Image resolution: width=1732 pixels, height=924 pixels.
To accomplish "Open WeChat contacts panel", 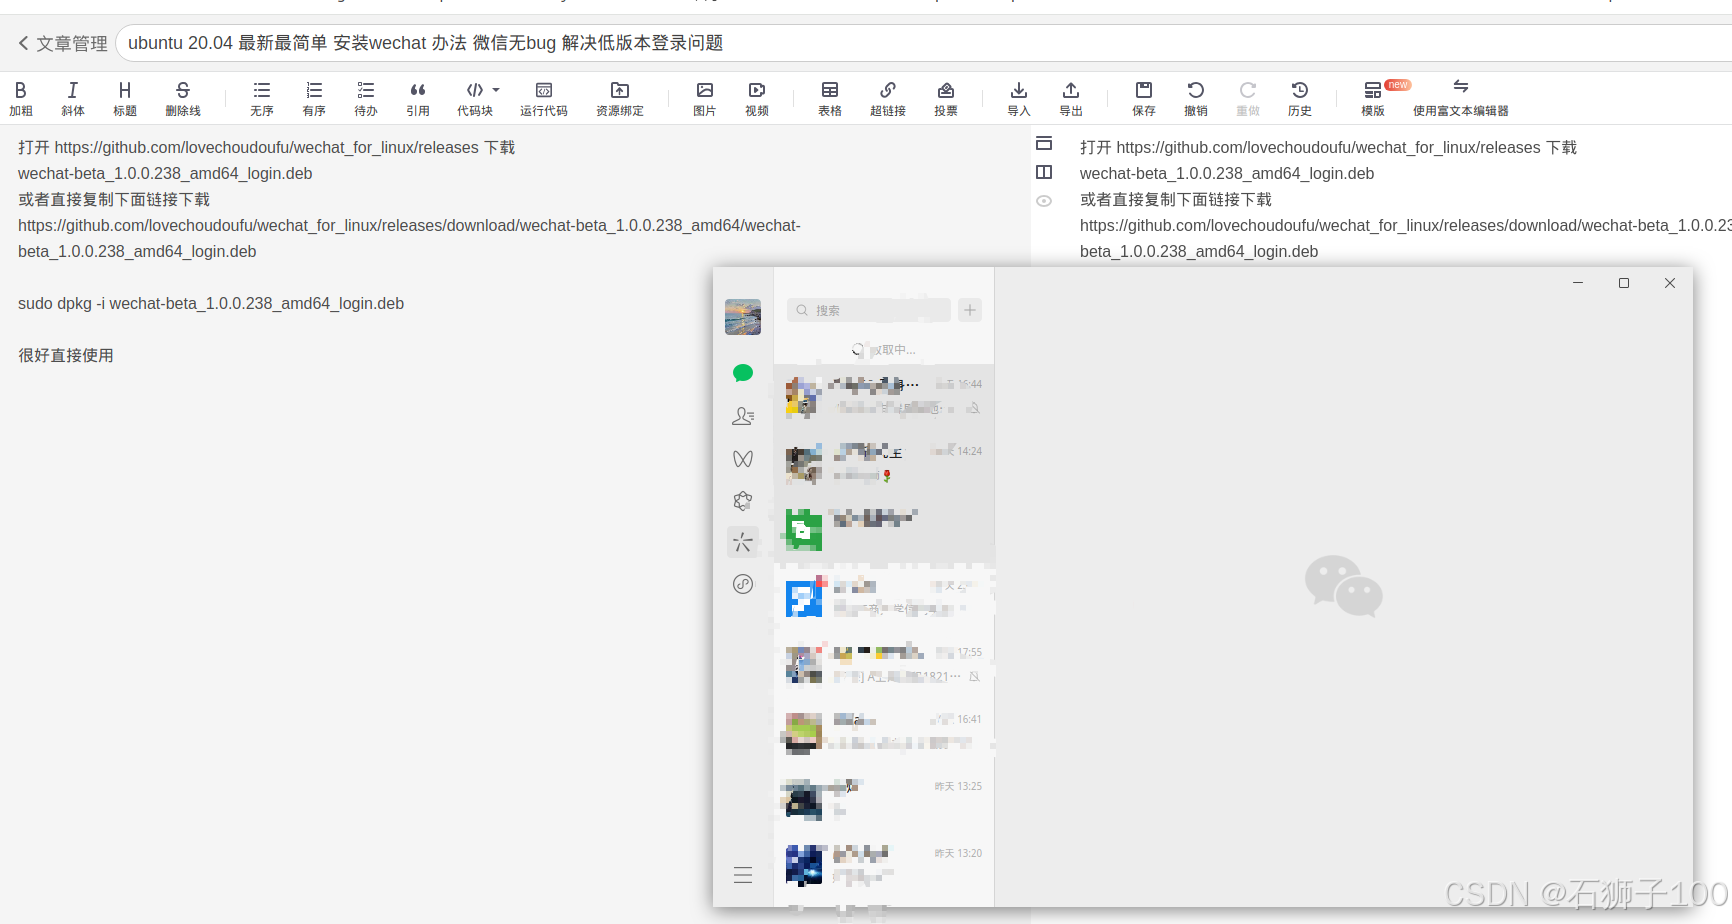I will click(743, 416).
